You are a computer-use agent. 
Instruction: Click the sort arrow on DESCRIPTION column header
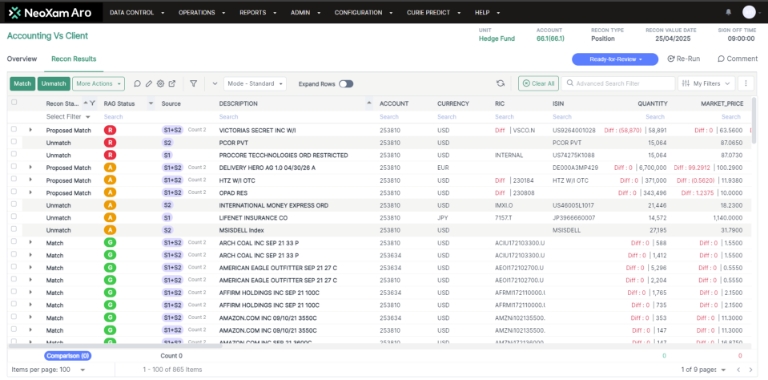coord(369,103)
